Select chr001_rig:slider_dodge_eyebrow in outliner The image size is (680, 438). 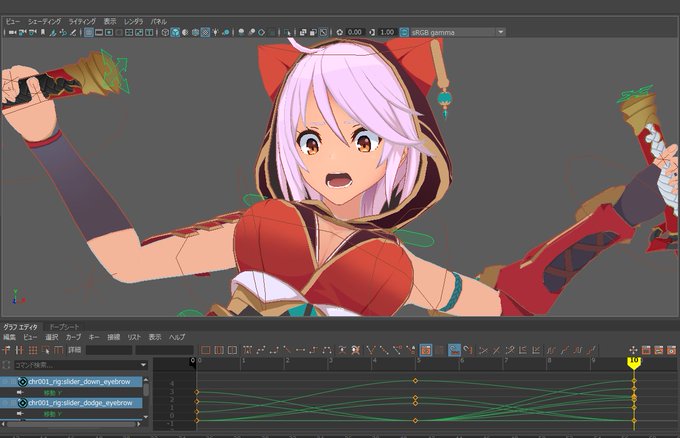(71, 403)
